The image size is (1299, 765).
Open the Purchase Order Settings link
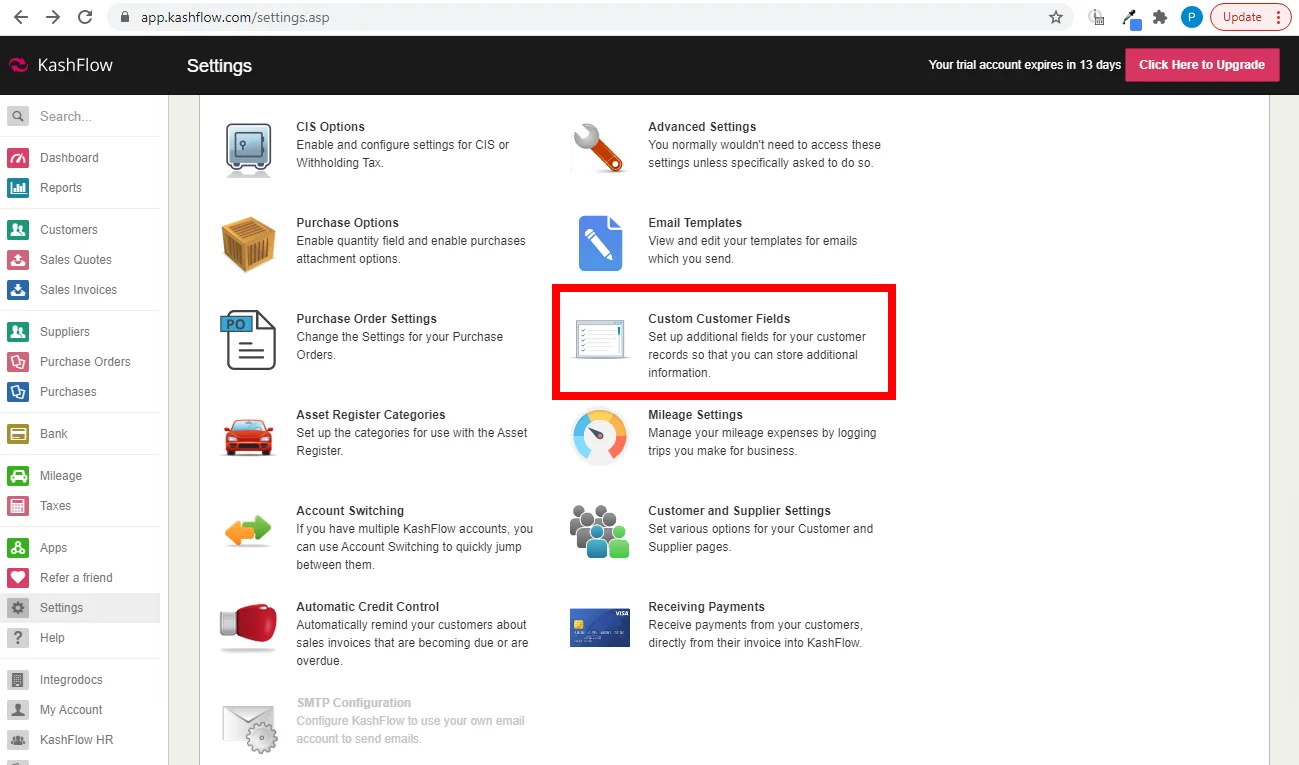366,319
